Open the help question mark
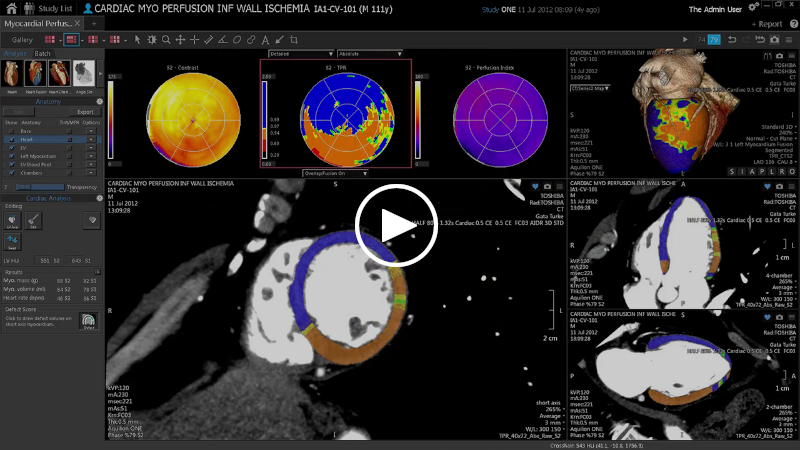Image resolution: width=800 pixels, height=450 pixels. point(794,23)
